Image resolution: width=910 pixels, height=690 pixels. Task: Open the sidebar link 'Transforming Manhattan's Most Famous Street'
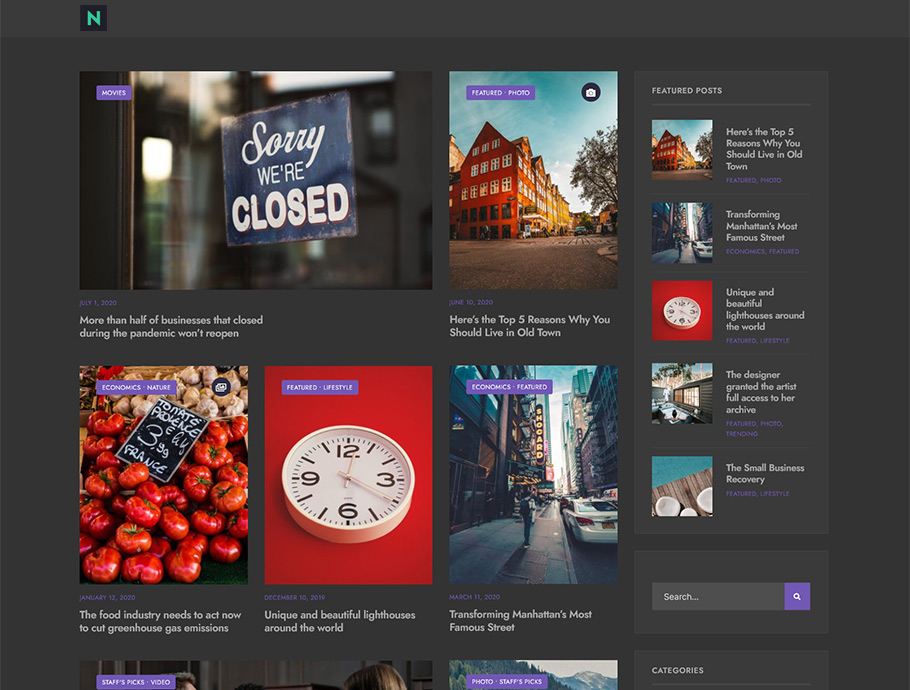[x=762, y=226]
